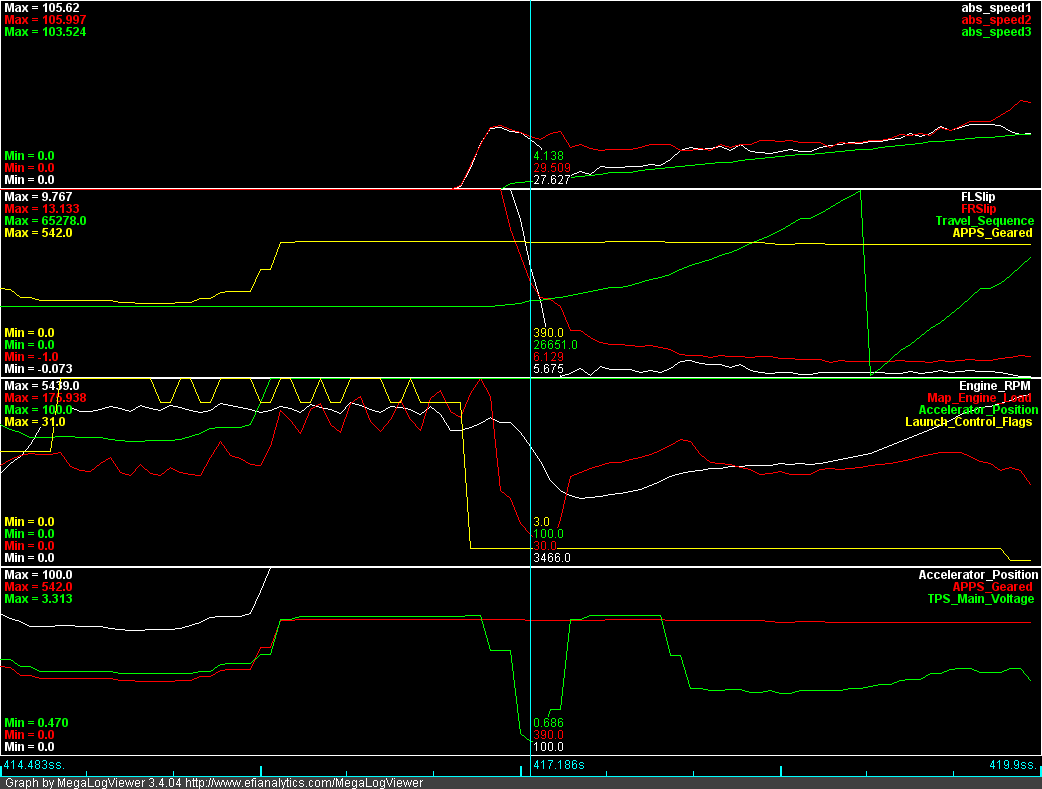1042x789 pixels.
Task: Click the green Accelerator_Position legend label
Action: 977,410
